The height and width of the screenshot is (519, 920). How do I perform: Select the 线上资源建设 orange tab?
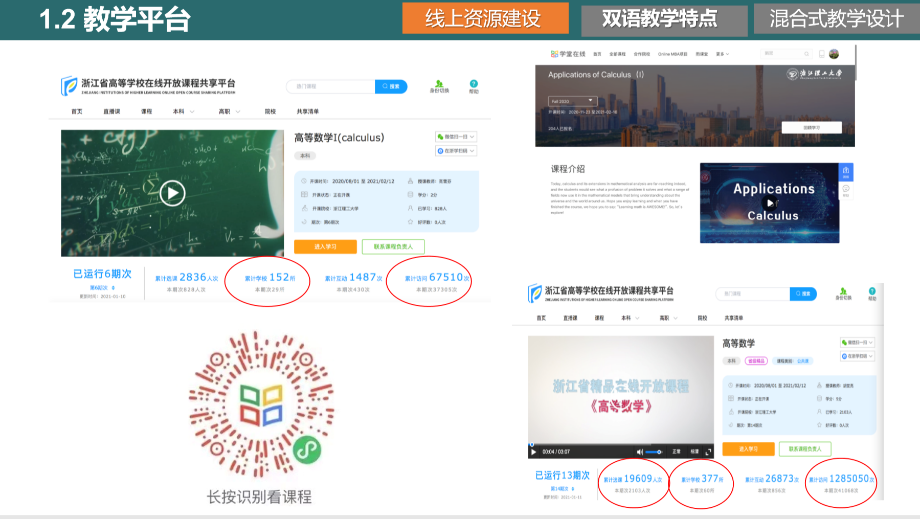point(485,18)
